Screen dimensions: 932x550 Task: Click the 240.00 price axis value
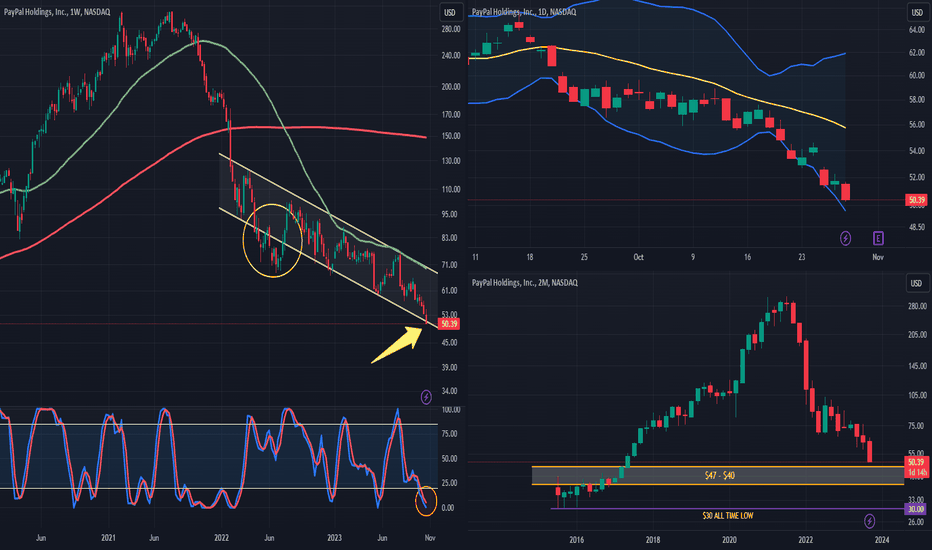[x=451, y=55]
